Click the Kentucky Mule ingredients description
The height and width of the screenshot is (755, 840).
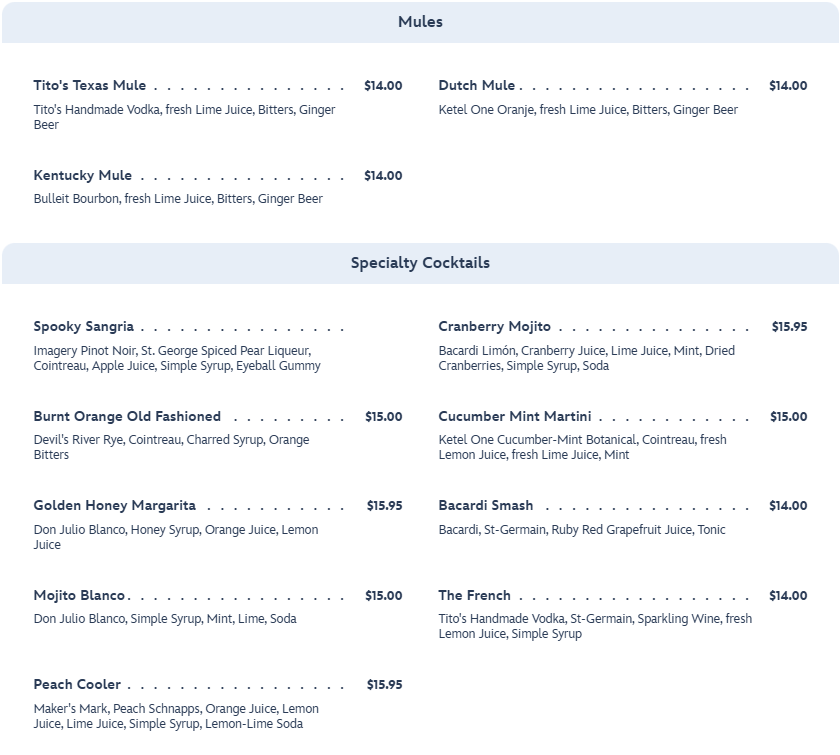point(178,199)
